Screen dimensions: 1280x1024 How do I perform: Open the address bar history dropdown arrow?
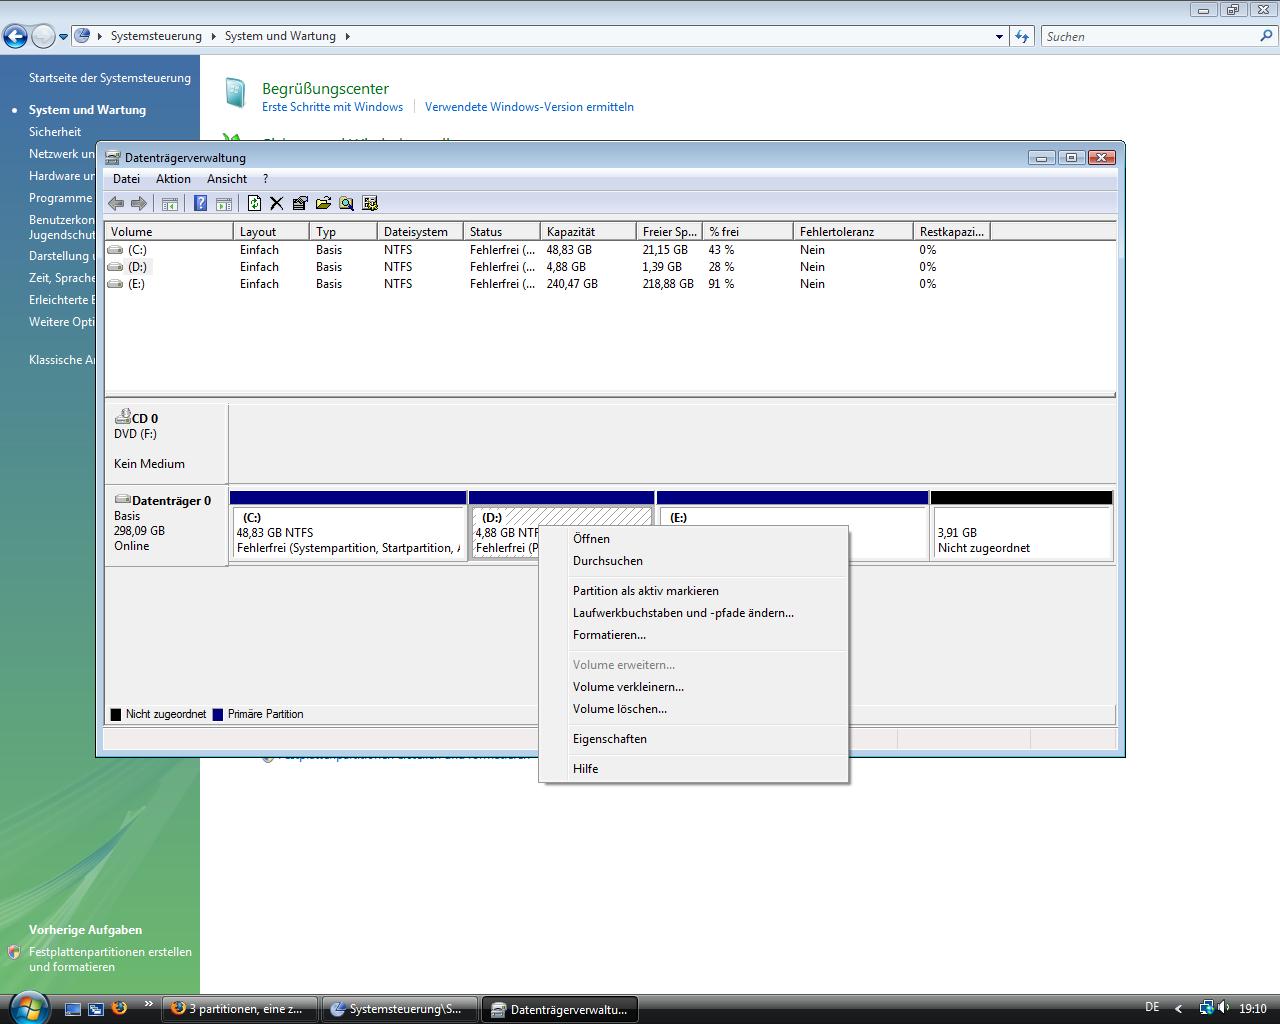pyautogui.click(x=999, y=37)
